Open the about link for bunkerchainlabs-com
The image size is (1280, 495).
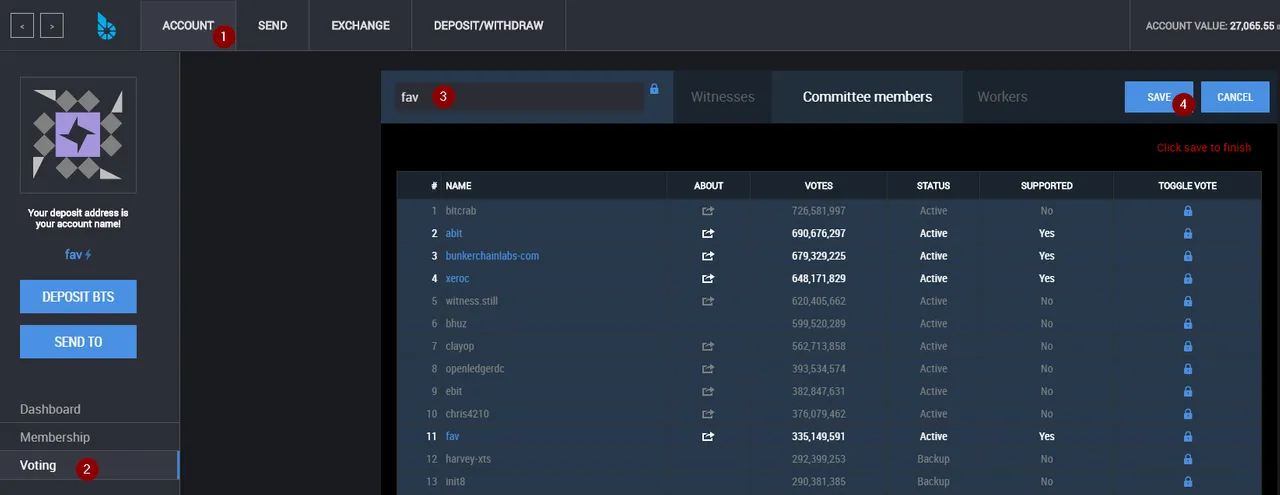[708, 256]
